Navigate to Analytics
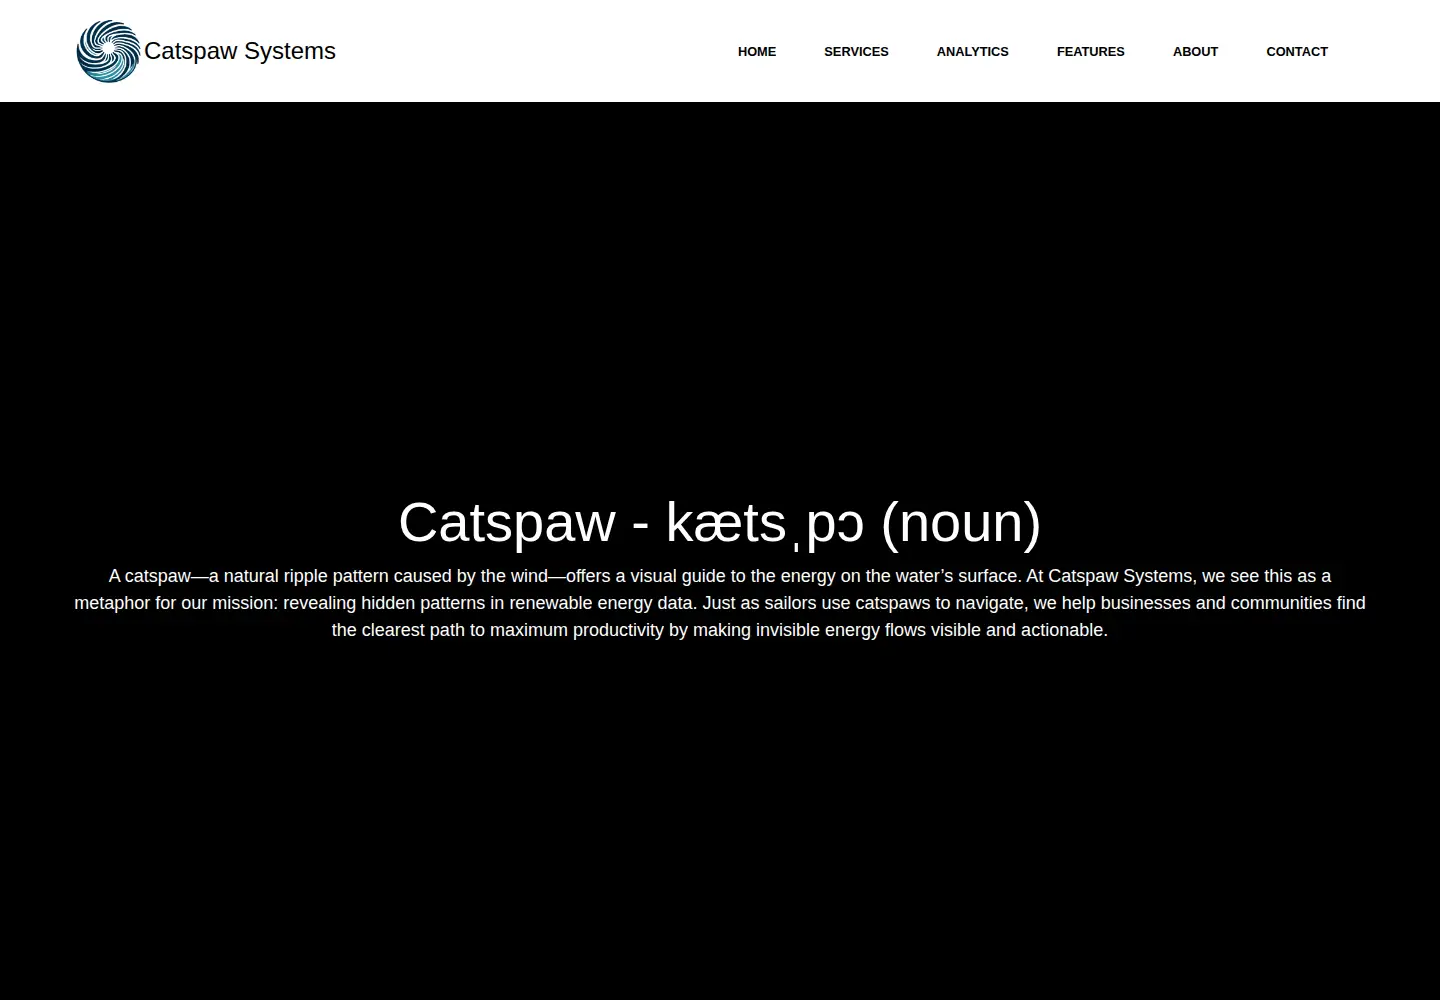 point(973,51)
